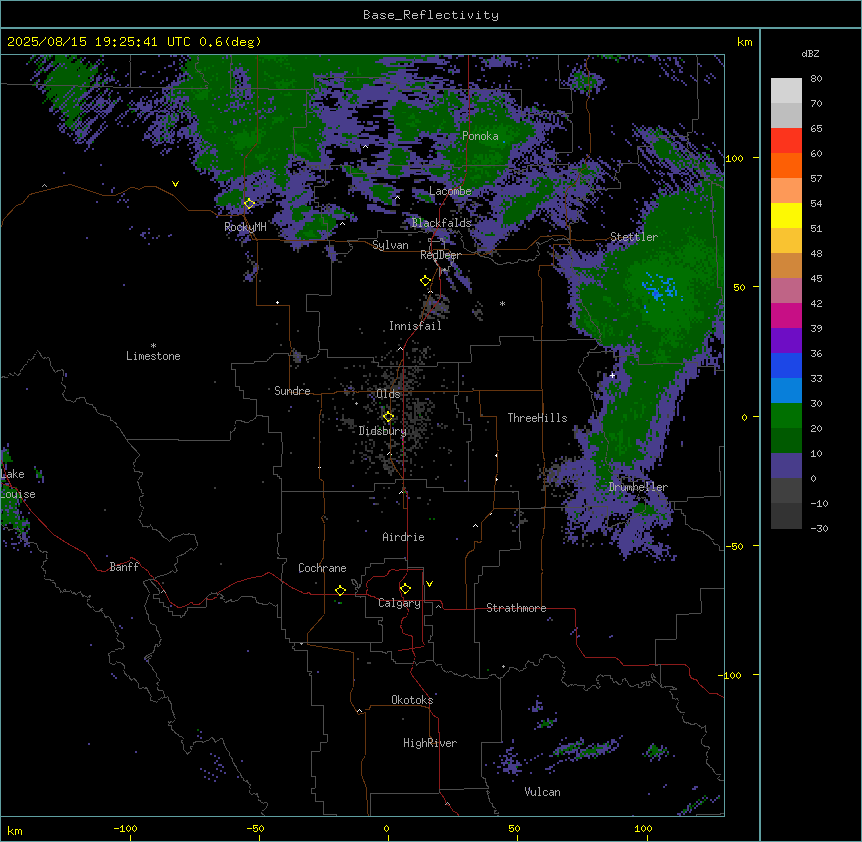Viewport: 862px width, 842px height.
Task: Click the Didsbury town label
Action: [x=383, y=431]
